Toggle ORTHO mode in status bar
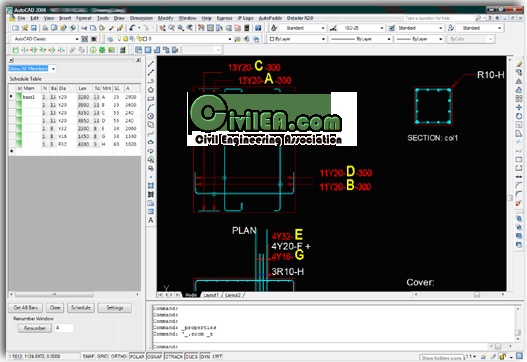 pyautogui.click(x=119, y=356)
